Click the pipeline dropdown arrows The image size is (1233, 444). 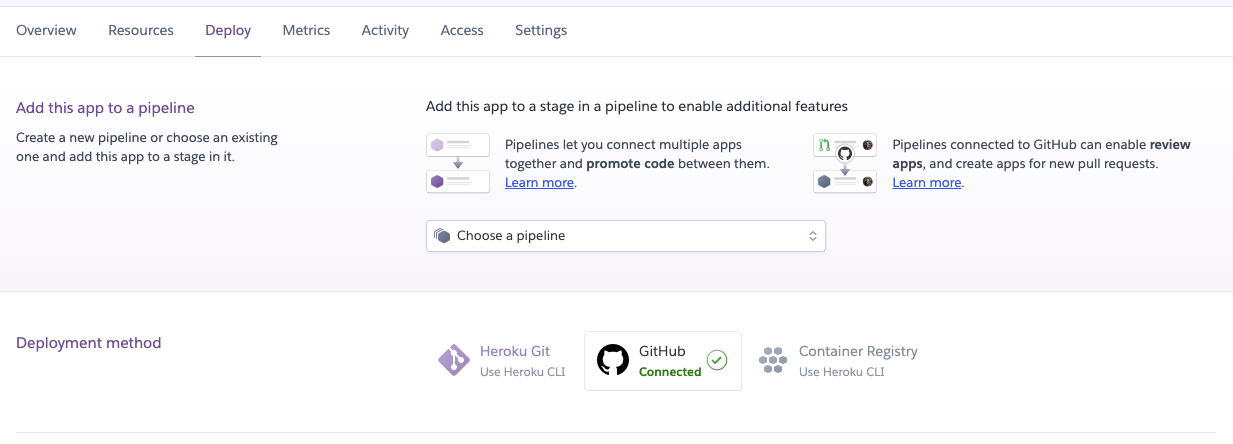point(813,236)
